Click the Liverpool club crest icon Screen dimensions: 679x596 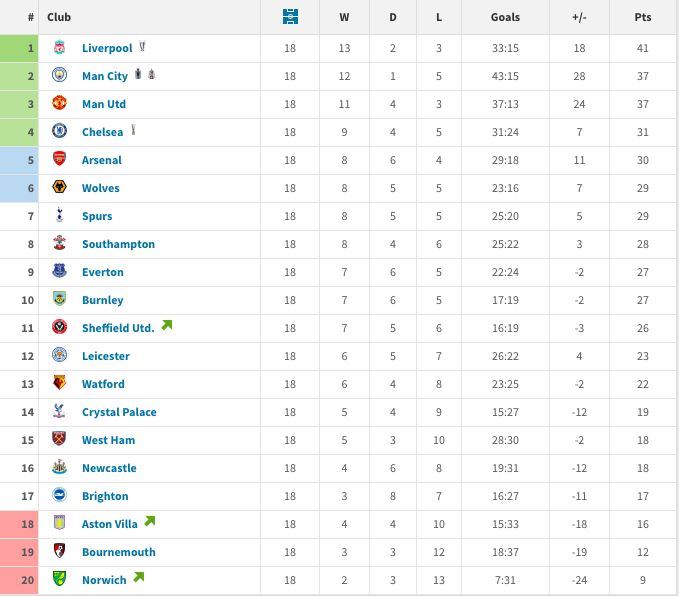click(x=59, y=47)
